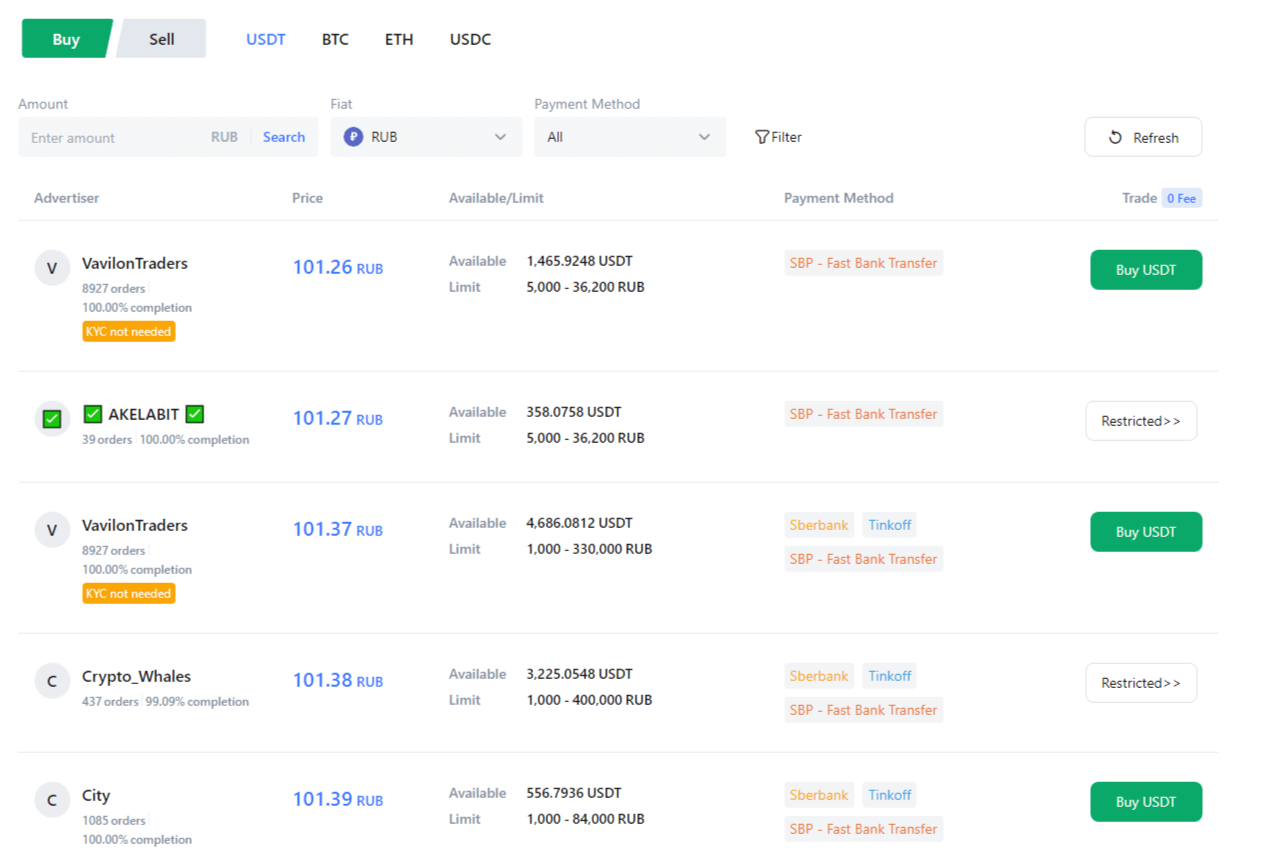This screenshot has height=851, width=1277.
Task: Click Crypto_Whales avatar circle
Action: tap(52, 682)
